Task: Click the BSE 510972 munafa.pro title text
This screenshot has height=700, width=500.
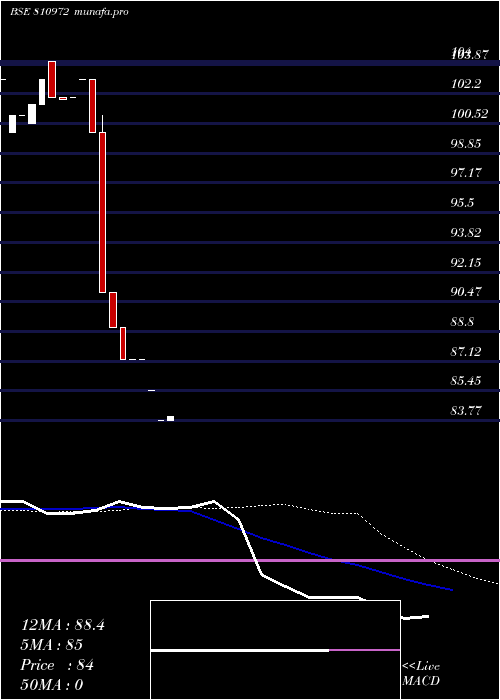Action: pos(69,12)
